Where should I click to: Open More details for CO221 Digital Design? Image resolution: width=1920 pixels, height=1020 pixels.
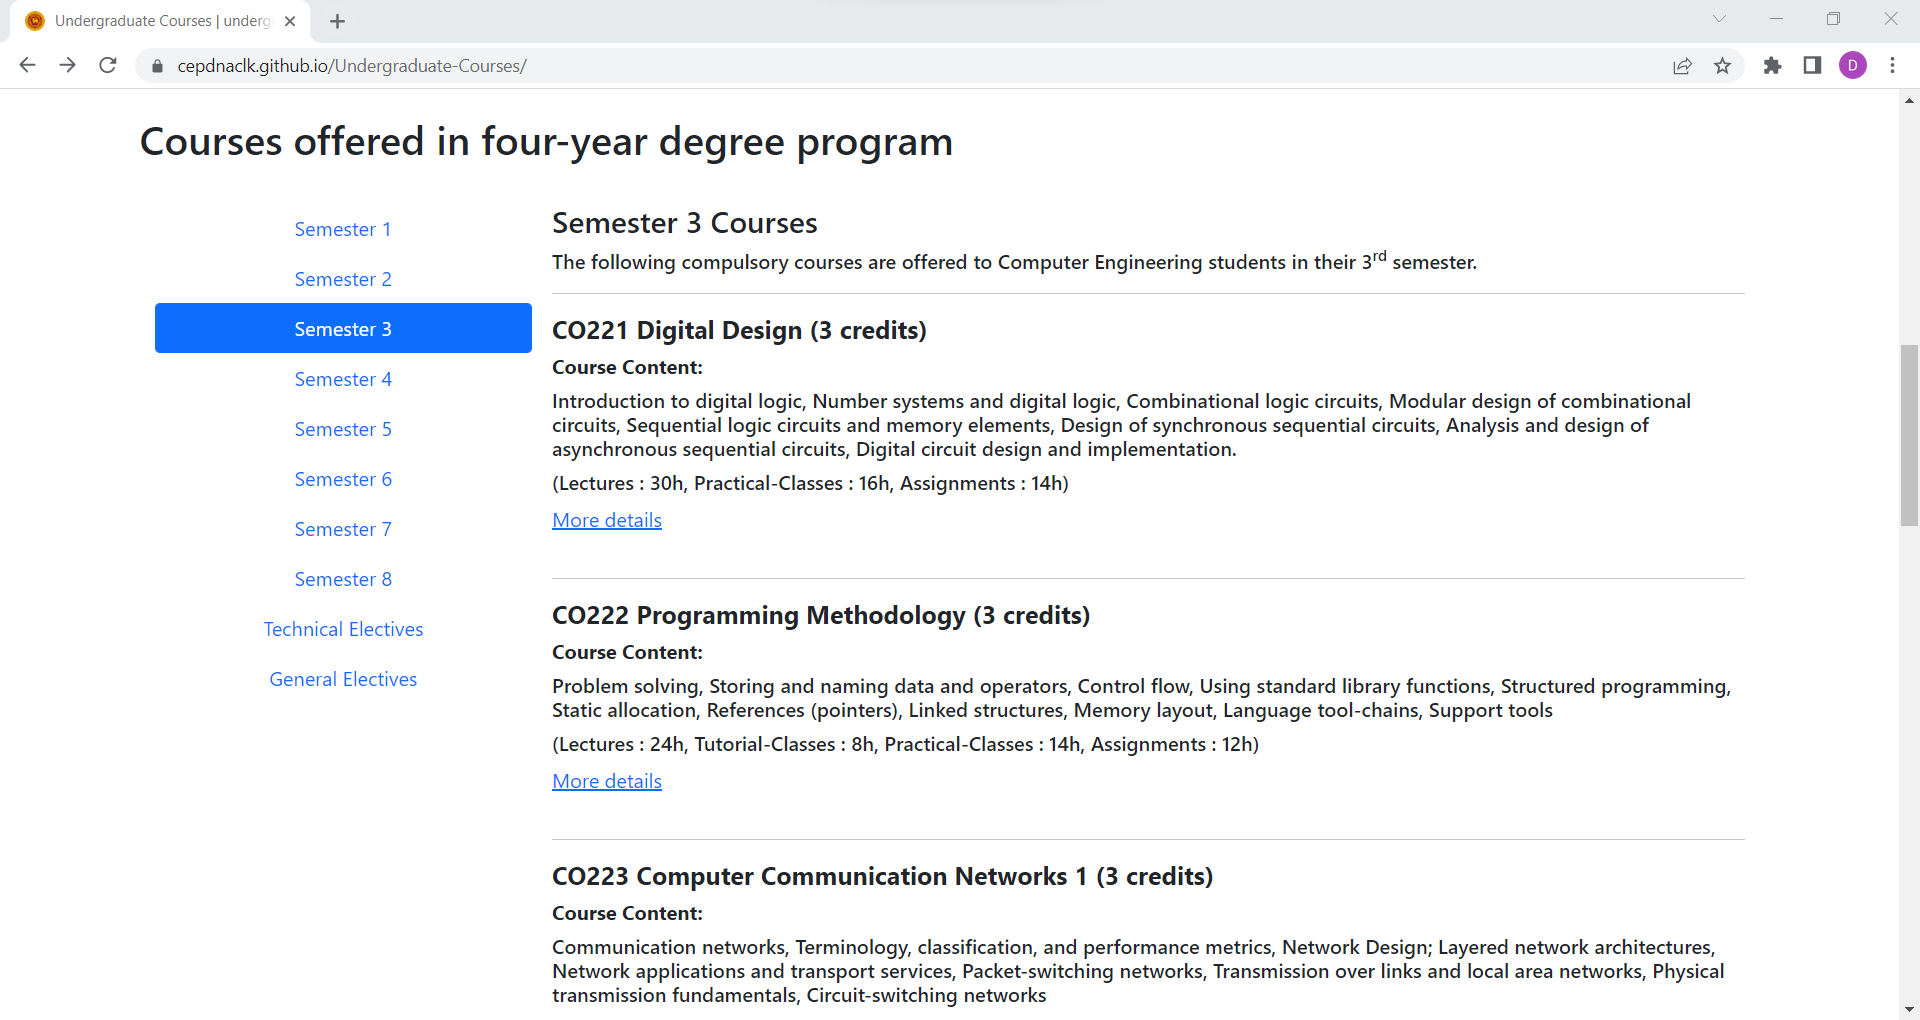[x=607, y=520]
